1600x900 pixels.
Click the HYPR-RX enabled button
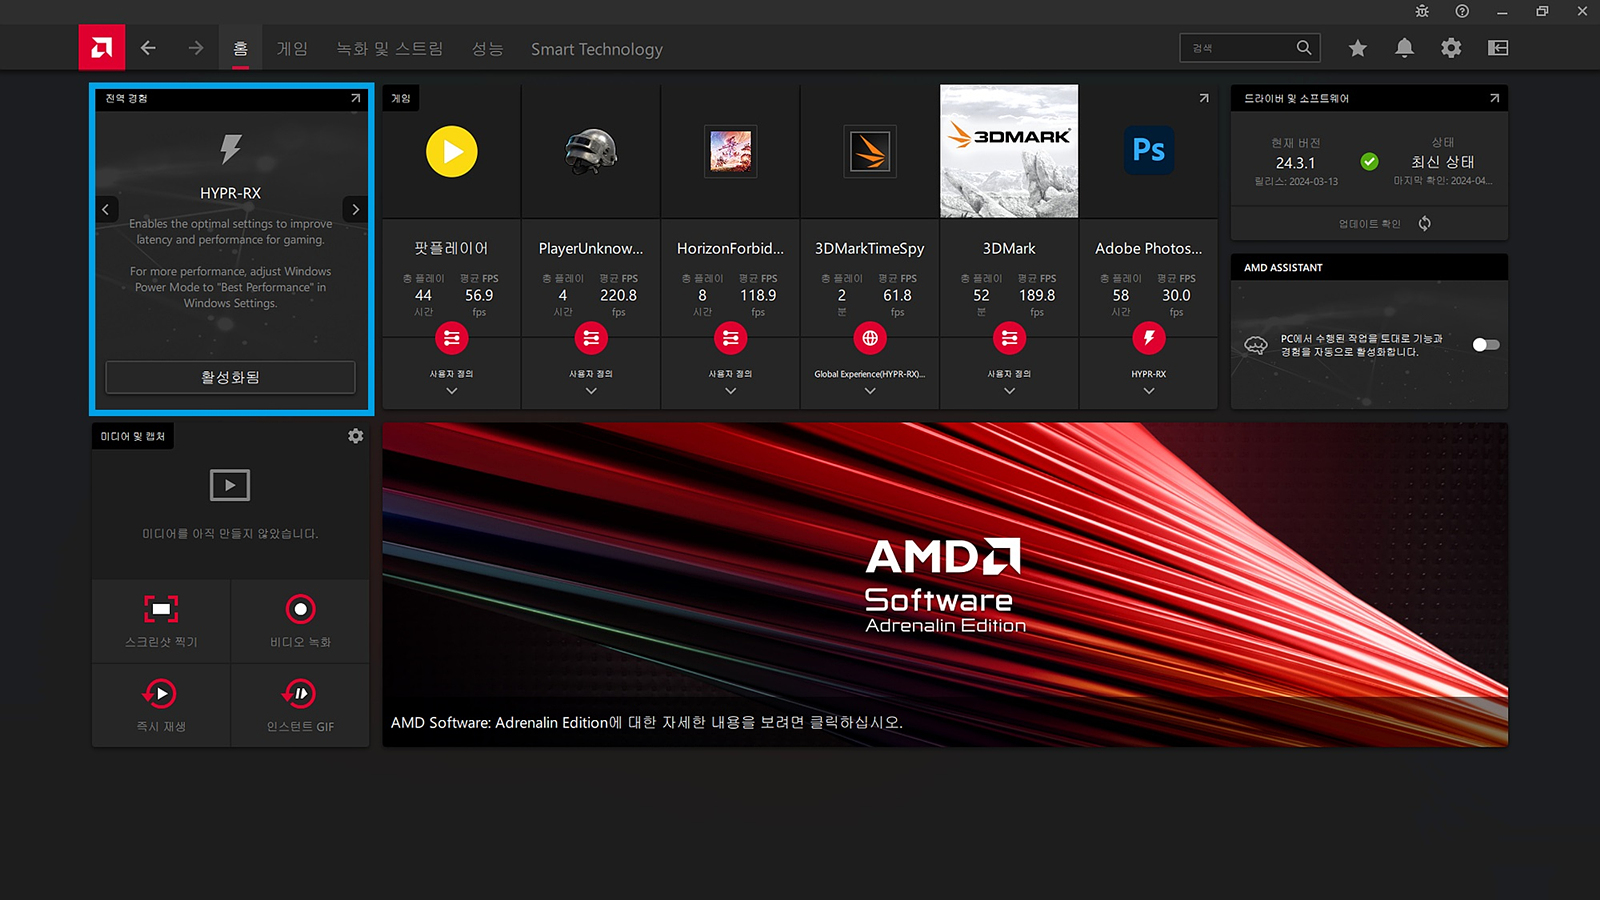click(x=230, y=377)
